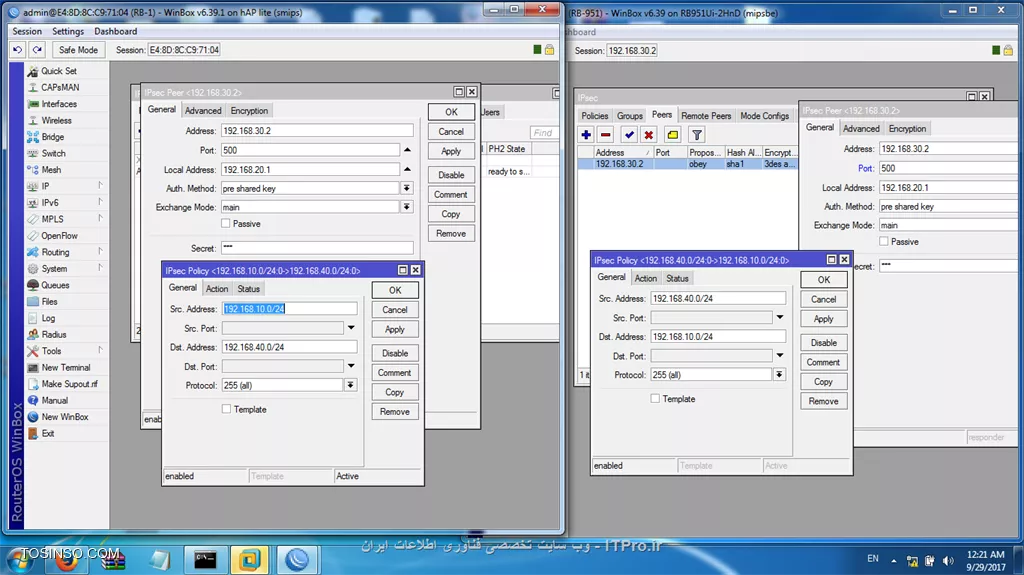Open Switch sidebar entry
This screenshot has height=575, width=1024.
[54, 153]
